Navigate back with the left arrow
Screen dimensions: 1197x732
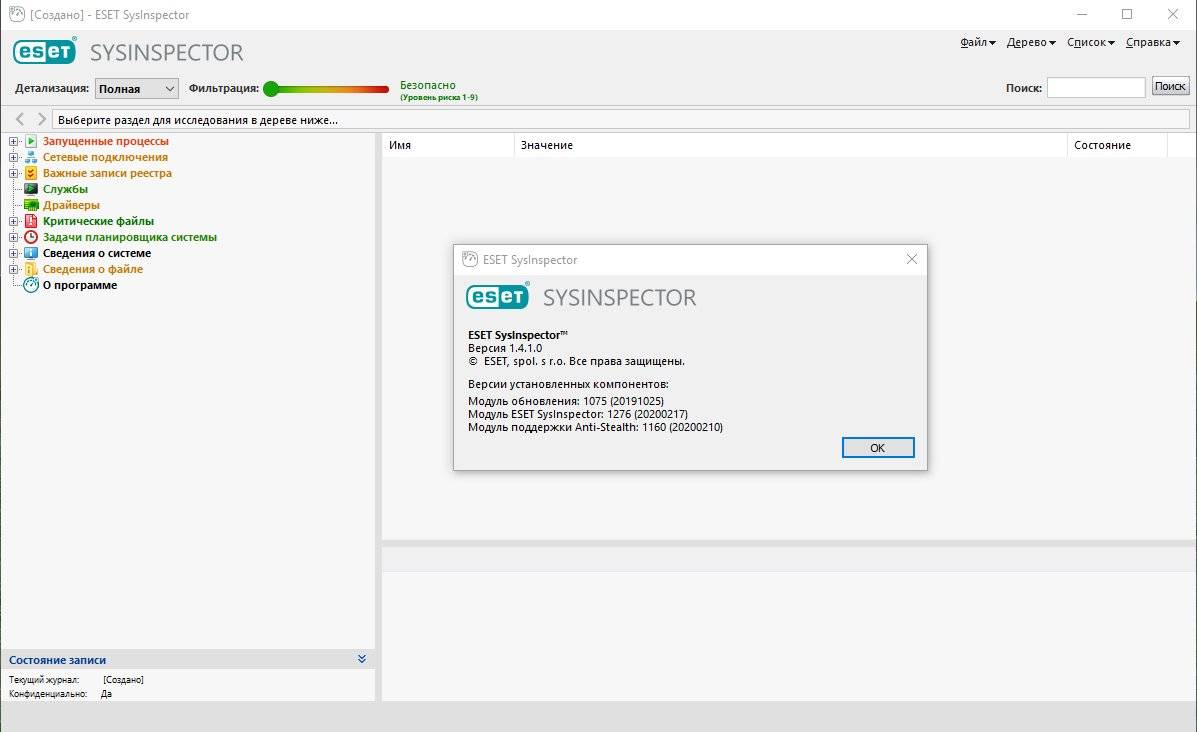point(20,119)
